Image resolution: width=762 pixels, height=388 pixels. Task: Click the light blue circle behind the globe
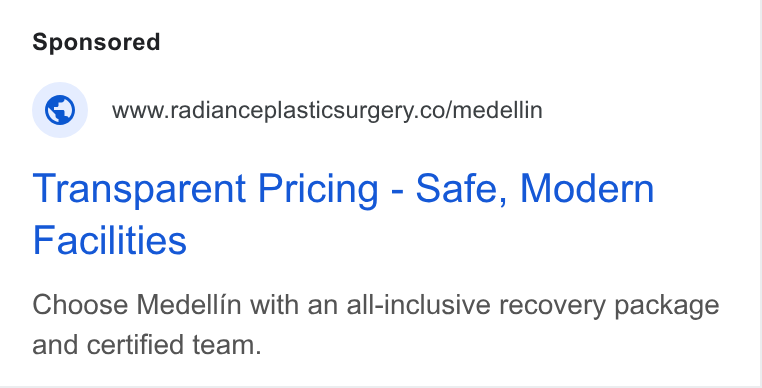click(x=60, y=110)
